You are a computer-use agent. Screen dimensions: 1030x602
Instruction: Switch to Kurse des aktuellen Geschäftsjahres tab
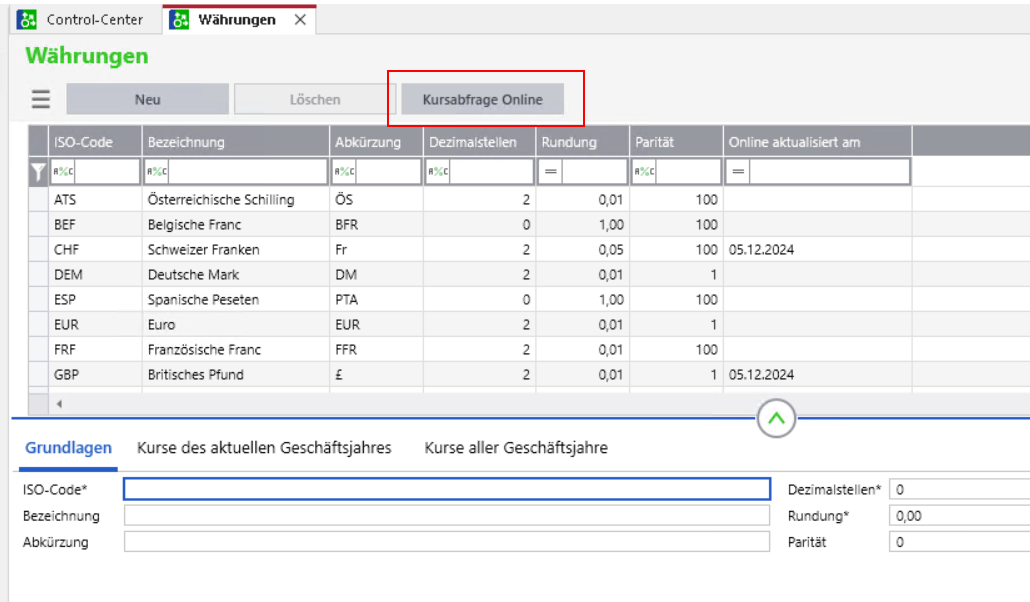click(x=264, y=448)
